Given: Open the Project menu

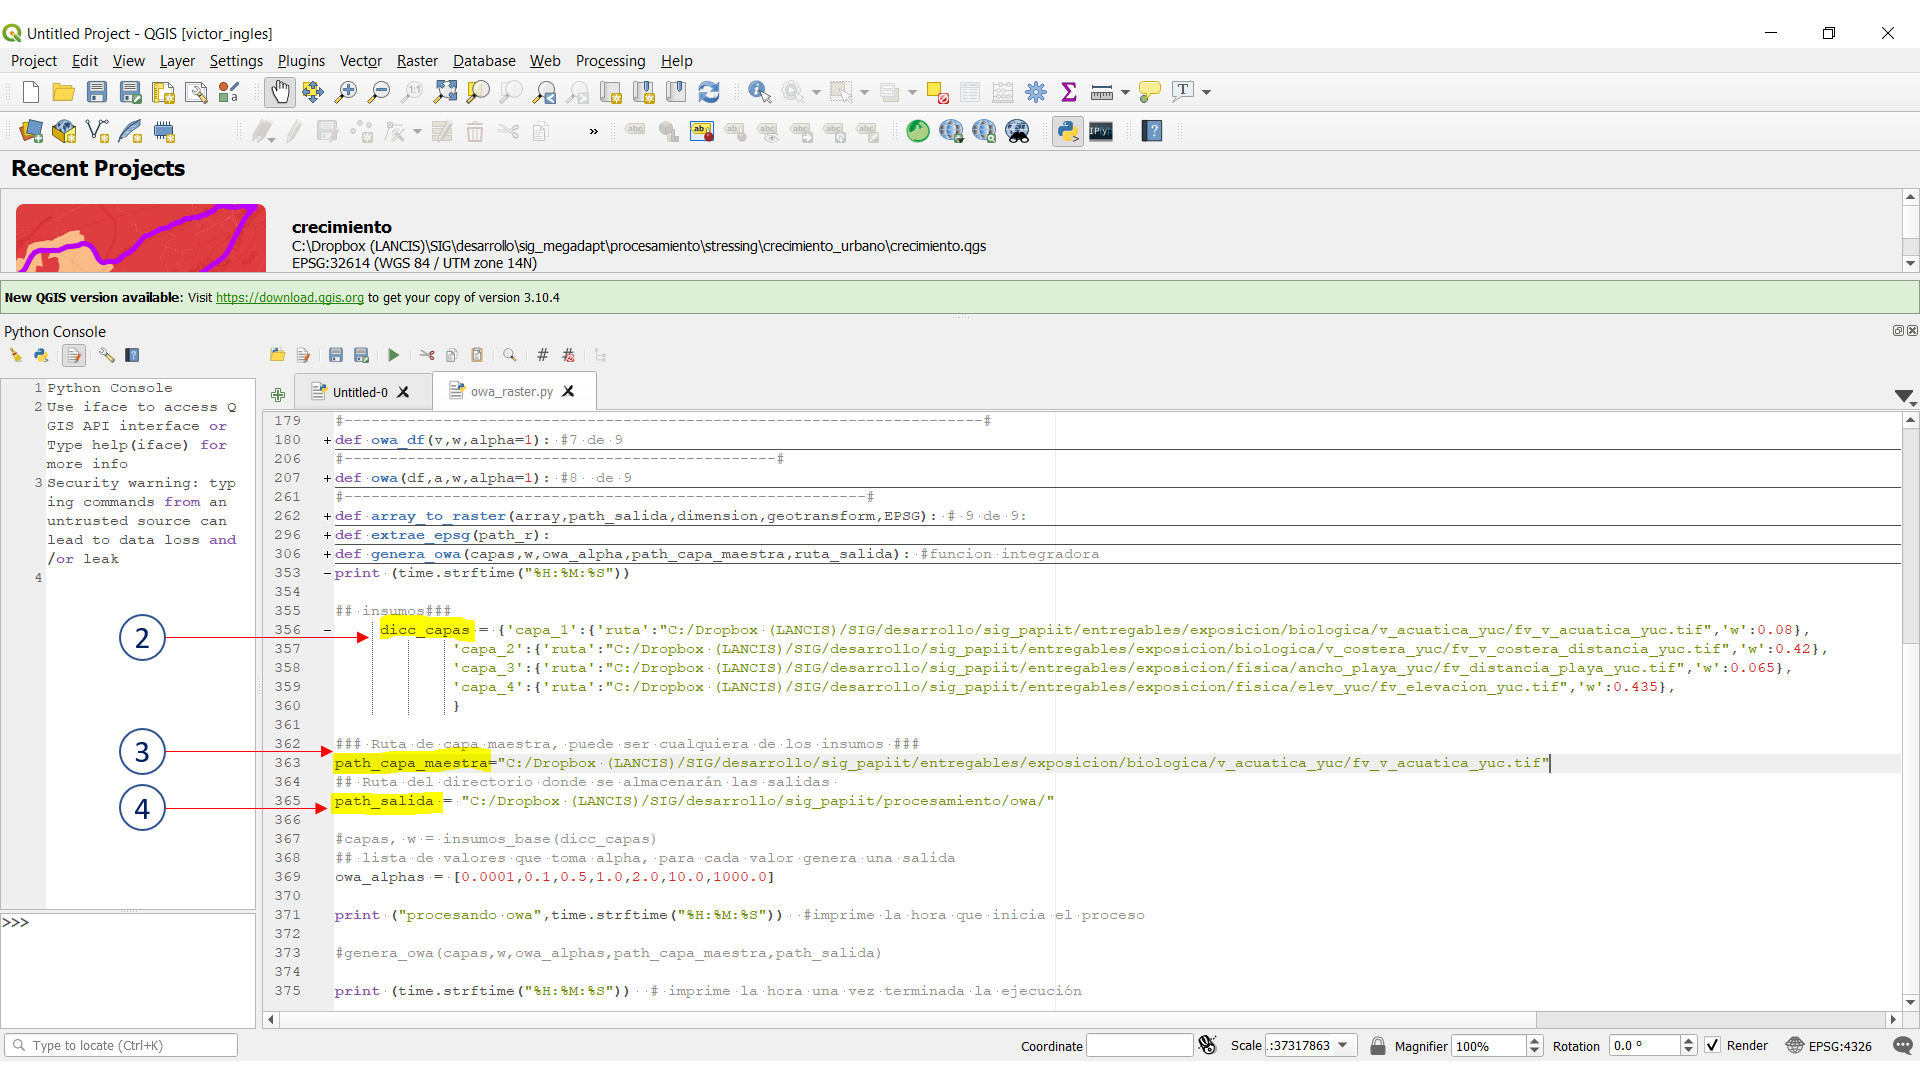Looking at the screenshot, I should (x=34, y=61).
